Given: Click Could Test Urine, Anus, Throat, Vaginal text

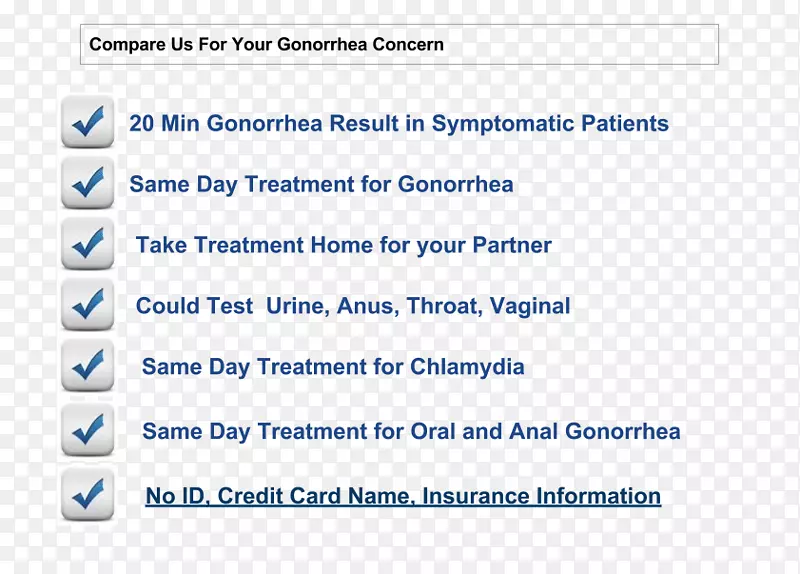Looking at the screenshot, I should [x=353, y=306].
